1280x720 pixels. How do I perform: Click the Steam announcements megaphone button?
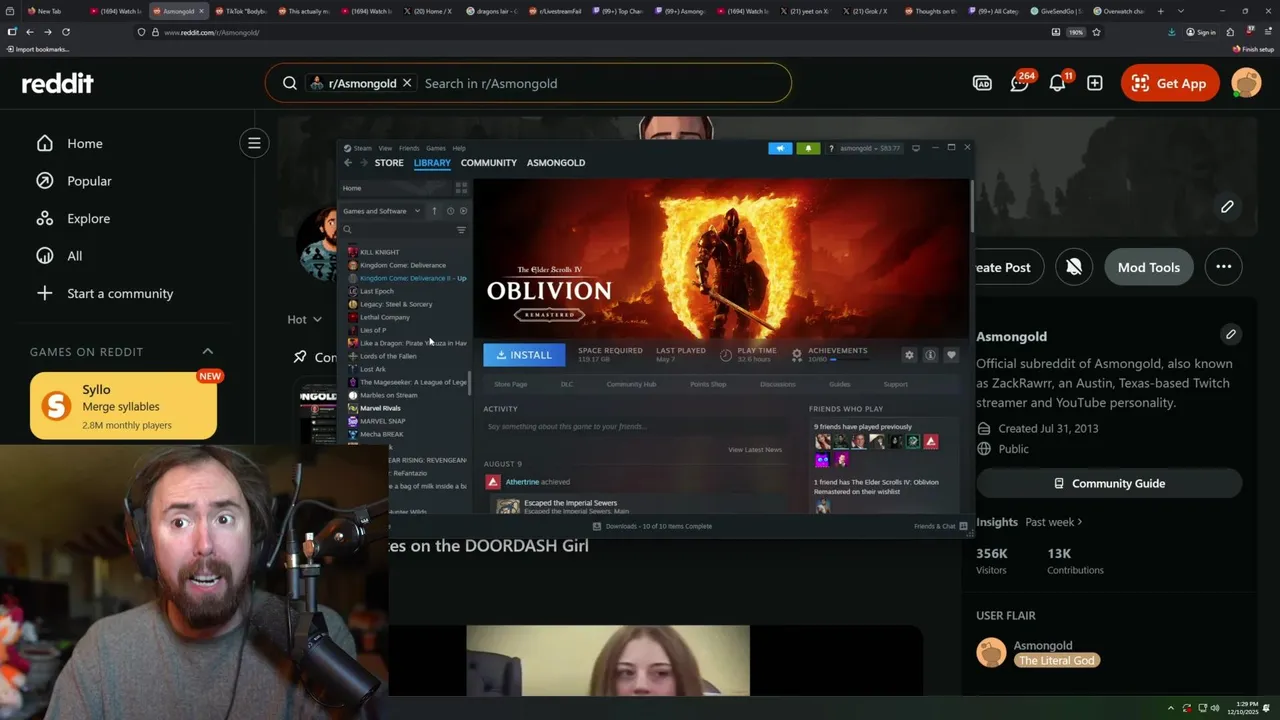tap(780, 148)
